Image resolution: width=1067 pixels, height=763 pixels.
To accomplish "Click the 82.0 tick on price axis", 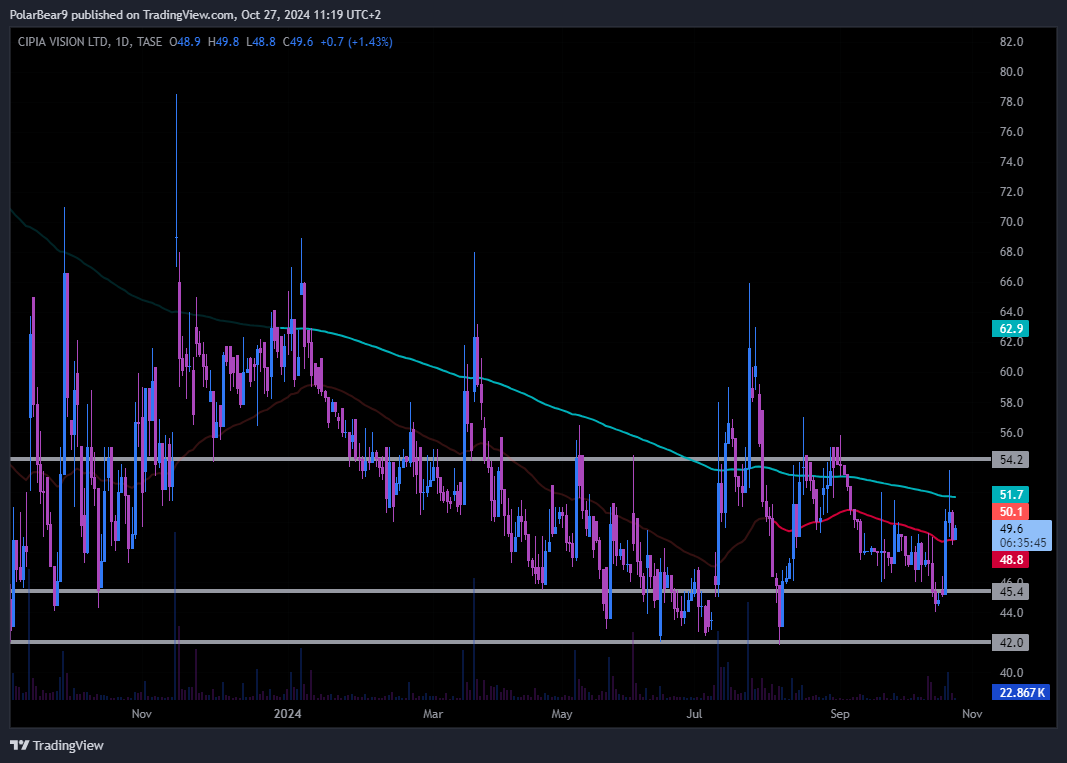I will point(1012,42).
